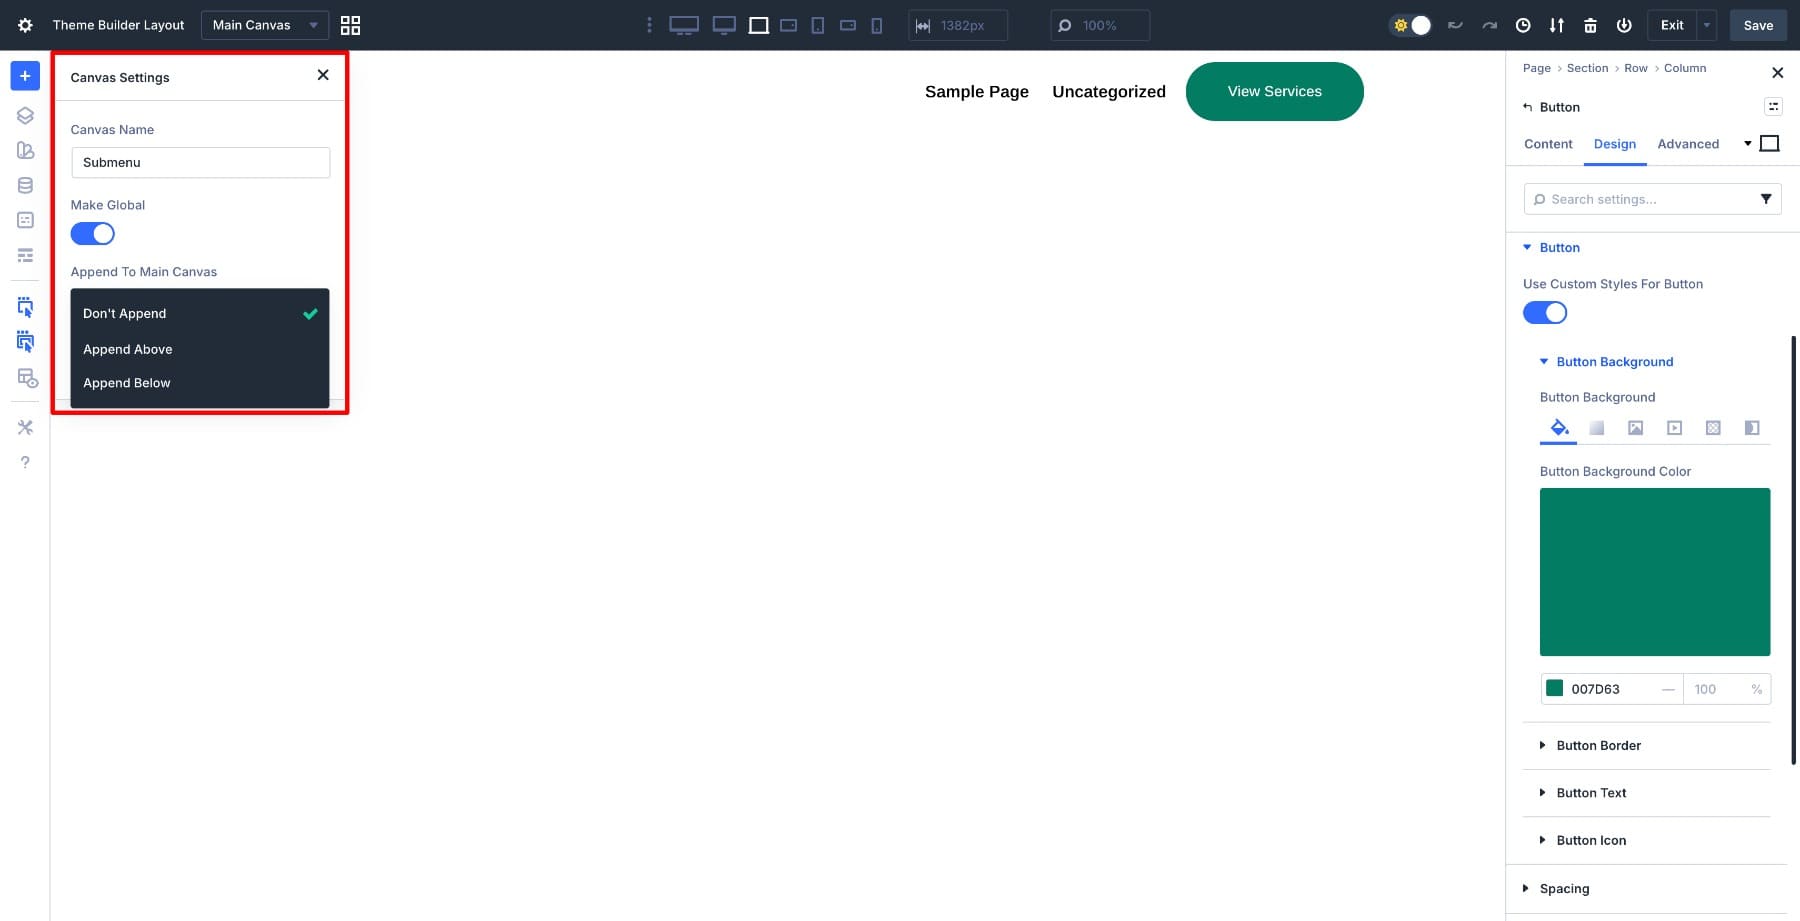1800x921 pixels.
Task: Select gradient background type icon
Action: (1597, 428)
